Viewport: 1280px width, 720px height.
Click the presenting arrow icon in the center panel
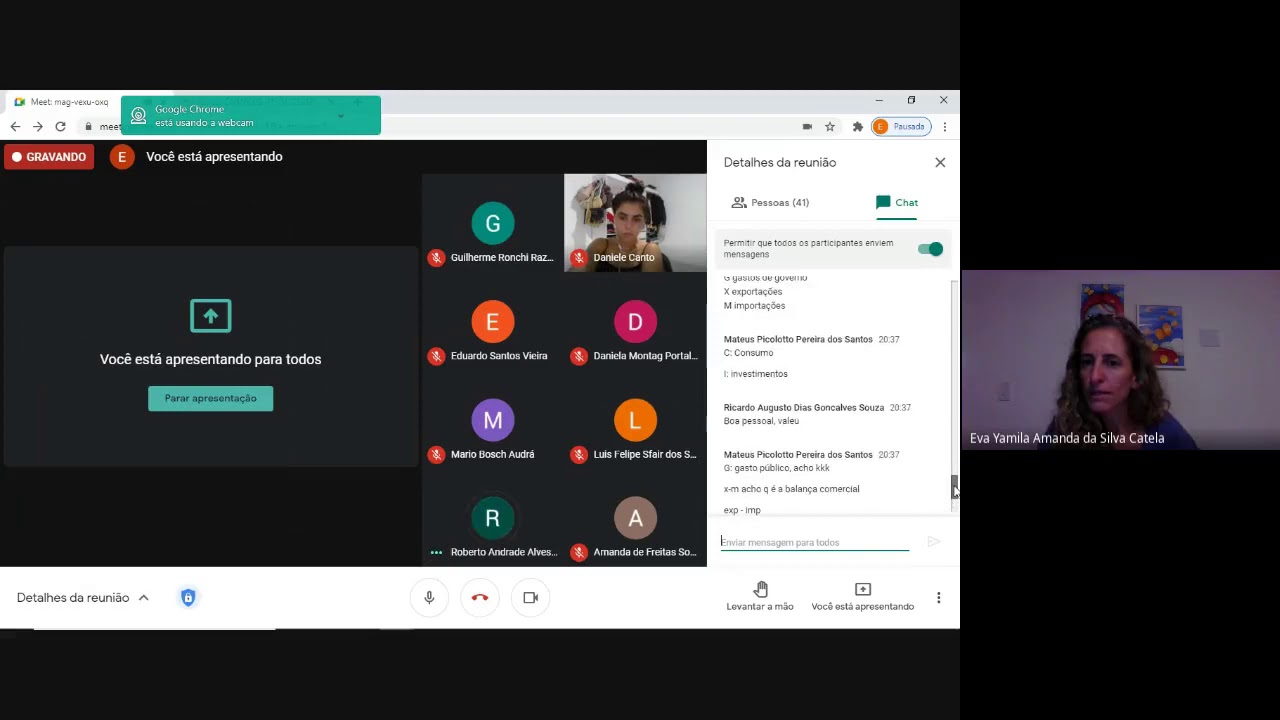pos(210,316)
